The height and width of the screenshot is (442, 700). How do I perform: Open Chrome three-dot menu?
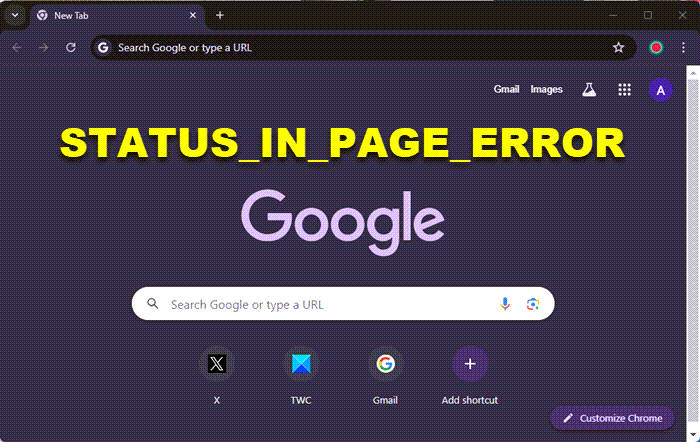tap(683, 47)
